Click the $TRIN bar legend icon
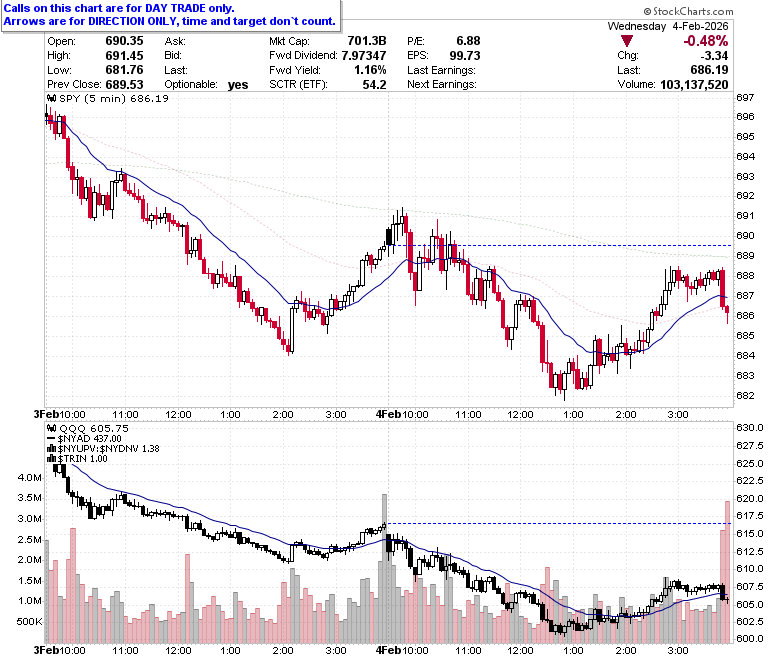 coord(52,459)
